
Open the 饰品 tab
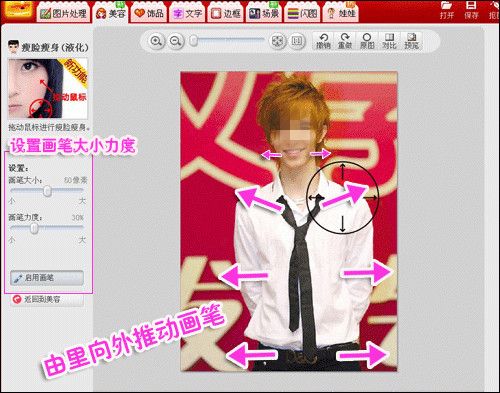(149, 13)
